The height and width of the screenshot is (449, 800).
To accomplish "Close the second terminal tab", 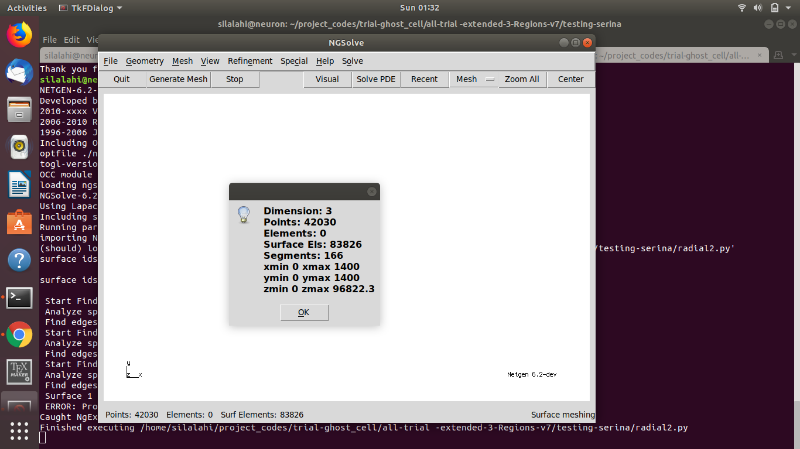I will pos(760,55).
